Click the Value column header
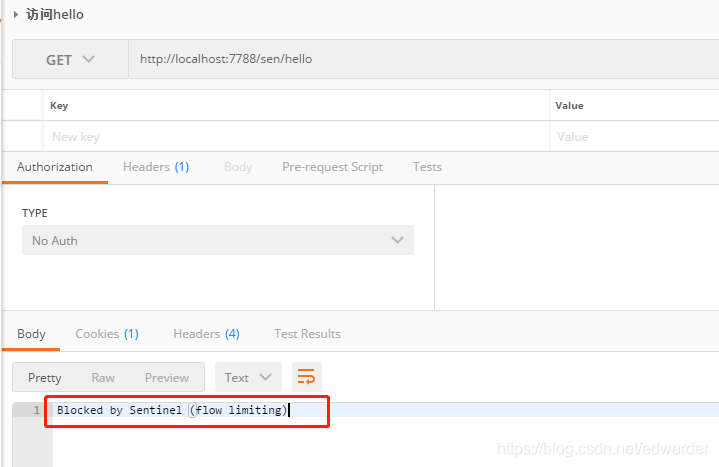Image resolution: width=719 pixels, height=467 pixels. (570, 106)
